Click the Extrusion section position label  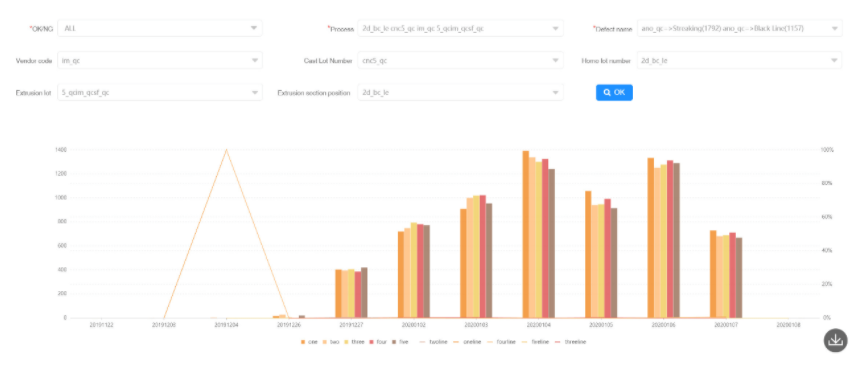point(314,93)
